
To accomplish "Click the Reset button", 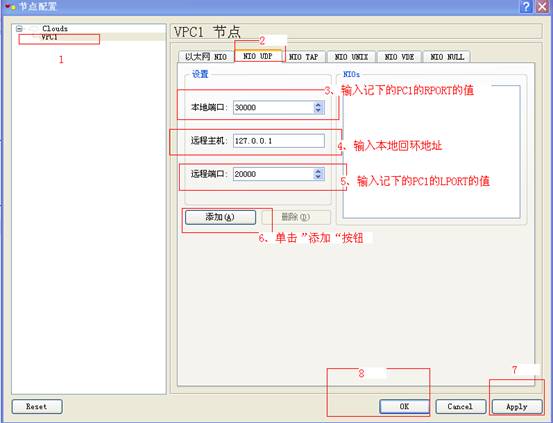I will [37, 406].
